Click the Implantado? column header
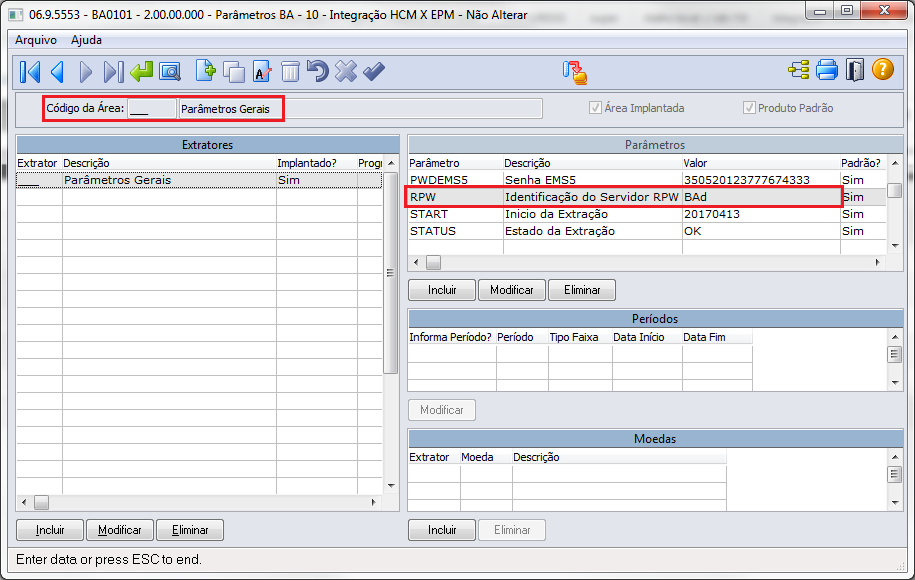 (x=316, y=163)
